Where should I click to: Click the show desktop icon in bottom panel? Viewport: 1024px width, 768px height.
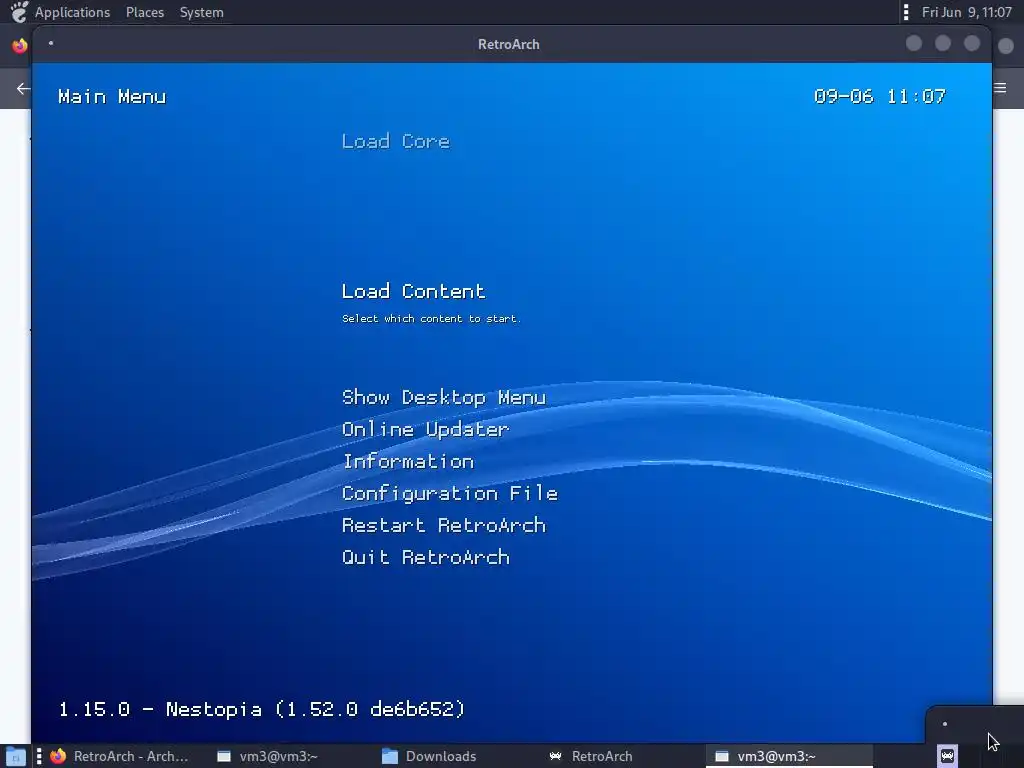click(x=16, y=757)
